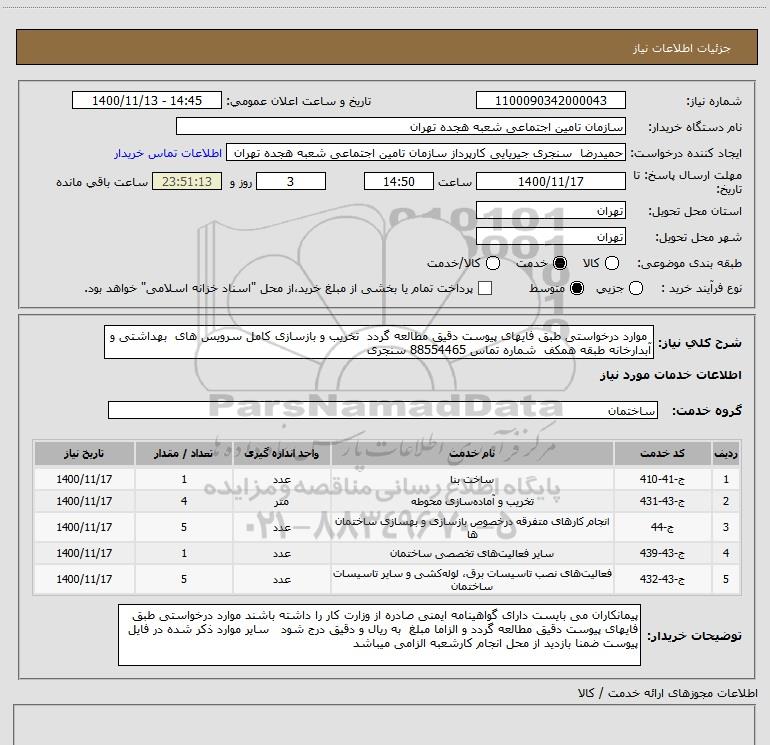Click service name سایر فعالیت‌های تخصصی ساختمان
Screen dimensions: 770x745
[x=472, y=553]
